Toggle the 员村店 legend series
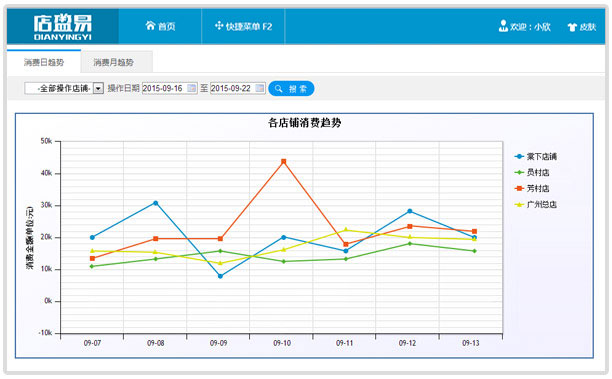 [x=532, y=173]
